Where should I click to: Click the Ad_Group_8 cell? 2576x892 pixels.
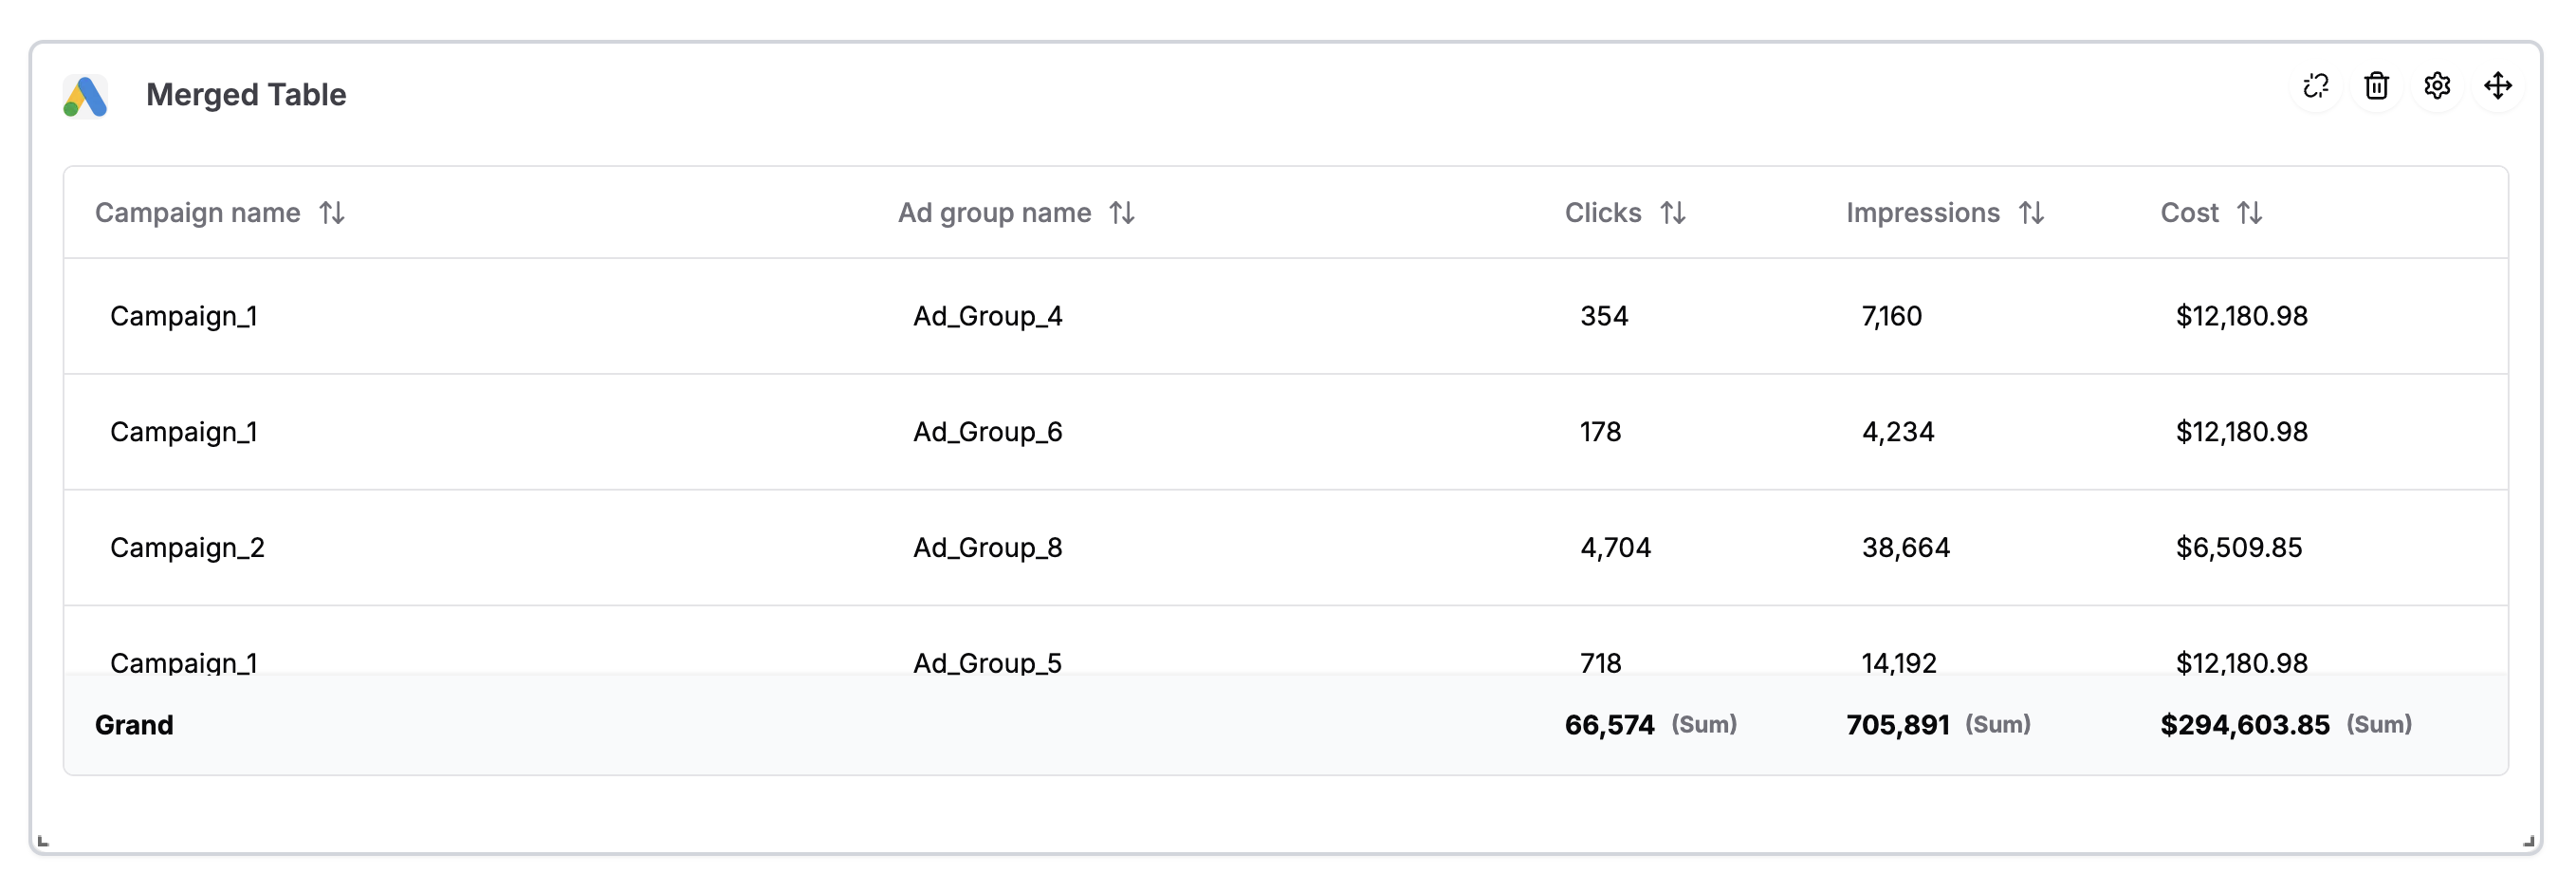click(987, 548)
